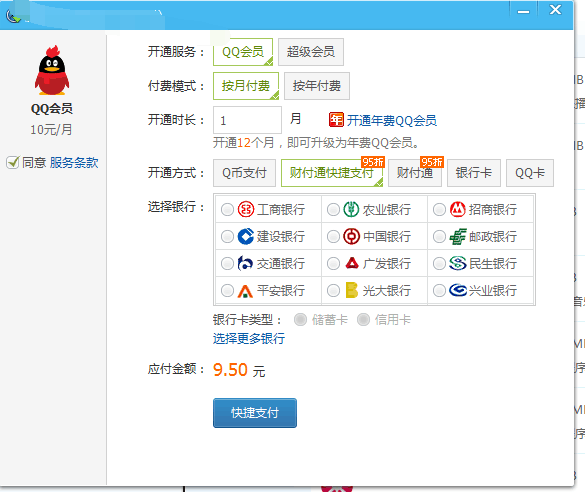The height and width of the screenshot is (492, 585).
Task: Select the 广发银行 radio button
Action: (333, 263)
